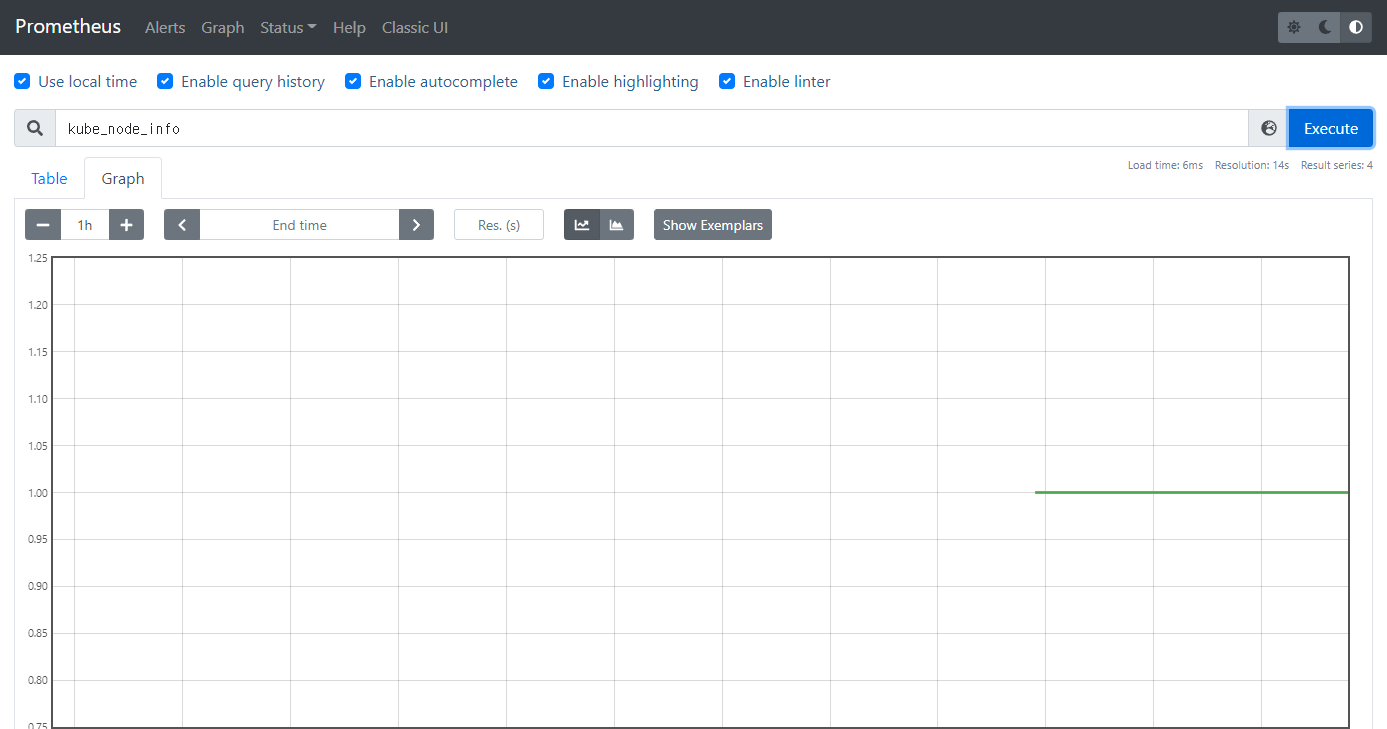The height and width of the screenshot is (729, 1387).
Task: Focus the kube_node_info expression input
Action: tap(652, 128)
